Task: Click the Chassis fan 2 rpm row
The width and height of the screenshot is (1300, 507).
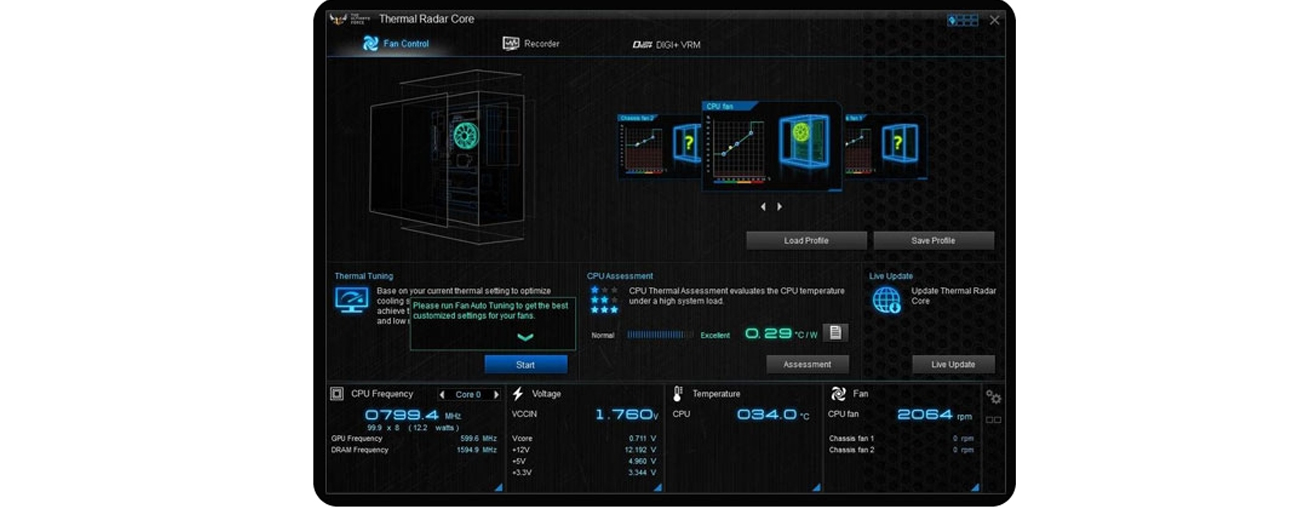Action: tap(901, 450)
